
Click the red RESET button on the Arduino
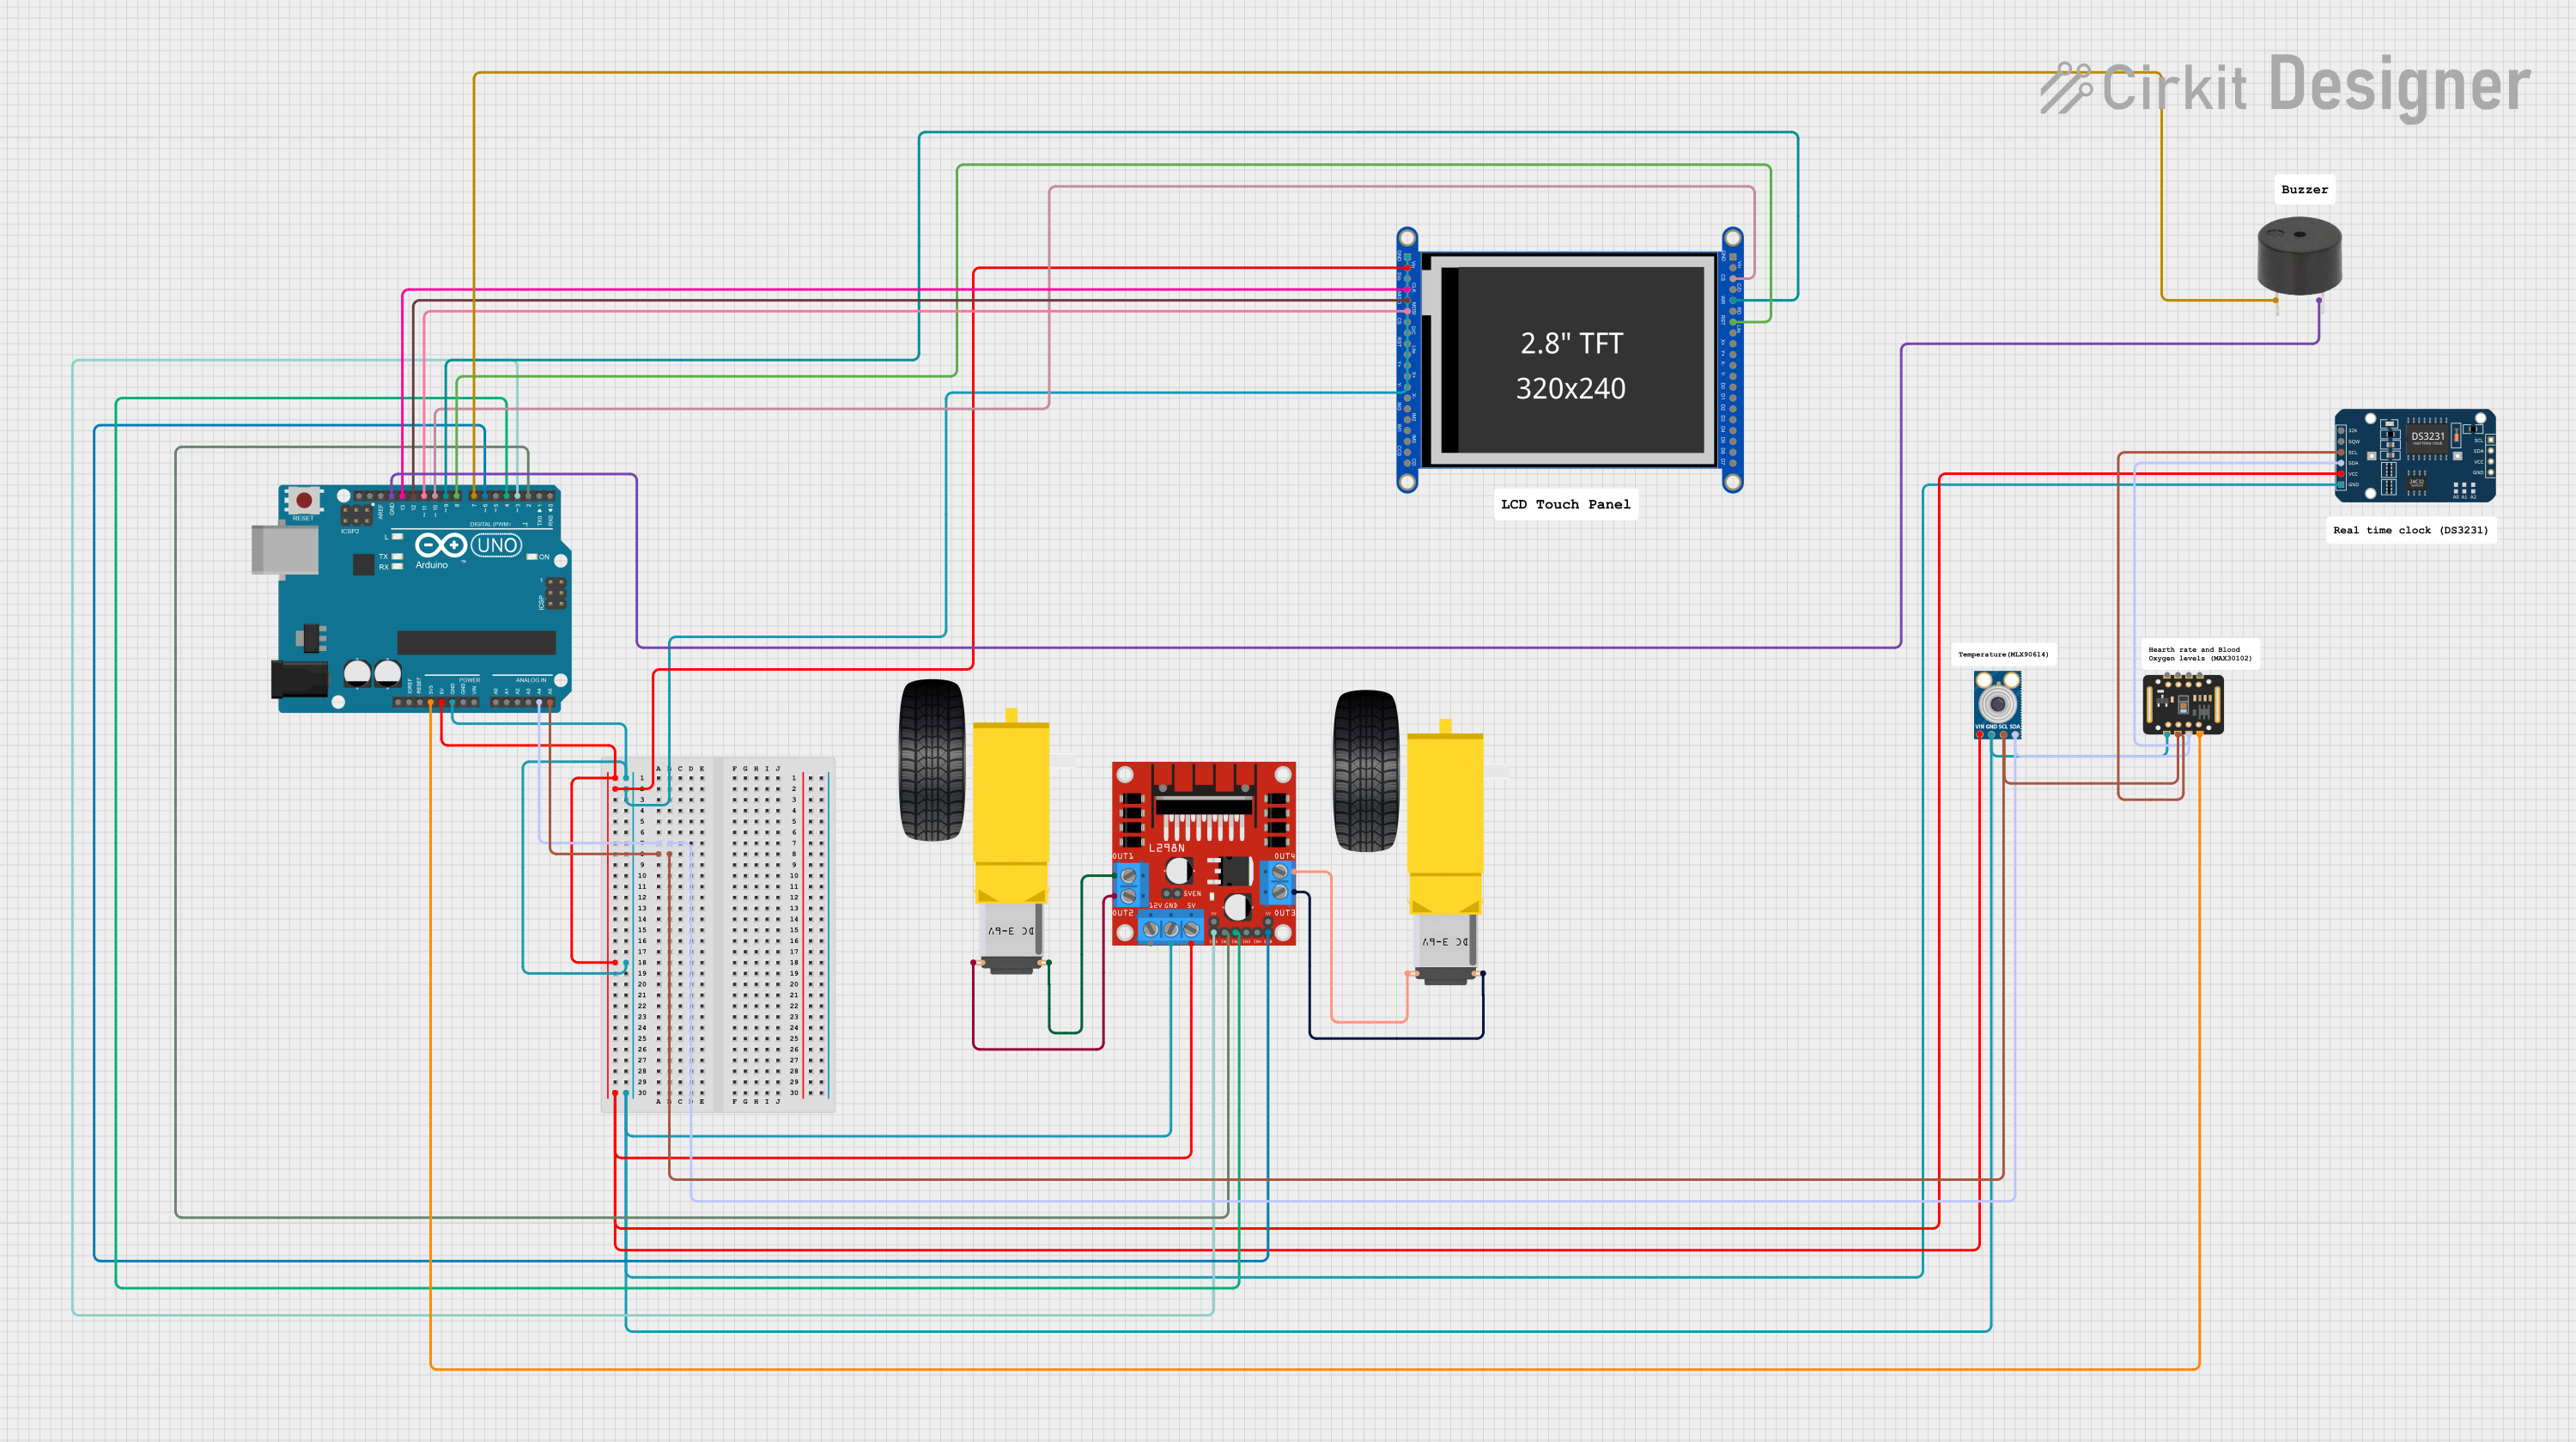(x=303, y=500)
